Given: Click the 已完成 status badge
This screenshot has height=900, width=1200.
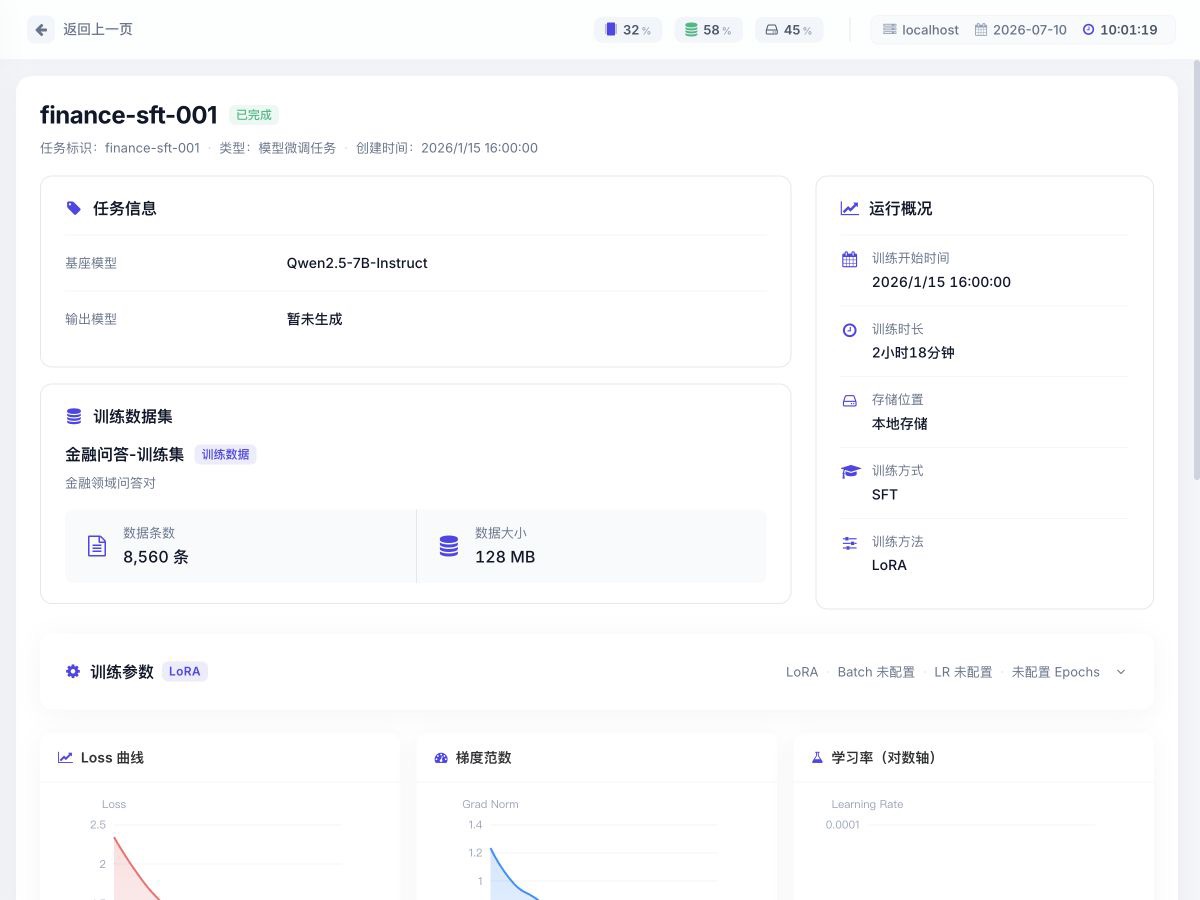Looking at the screenshot, I should pos(254,115).
